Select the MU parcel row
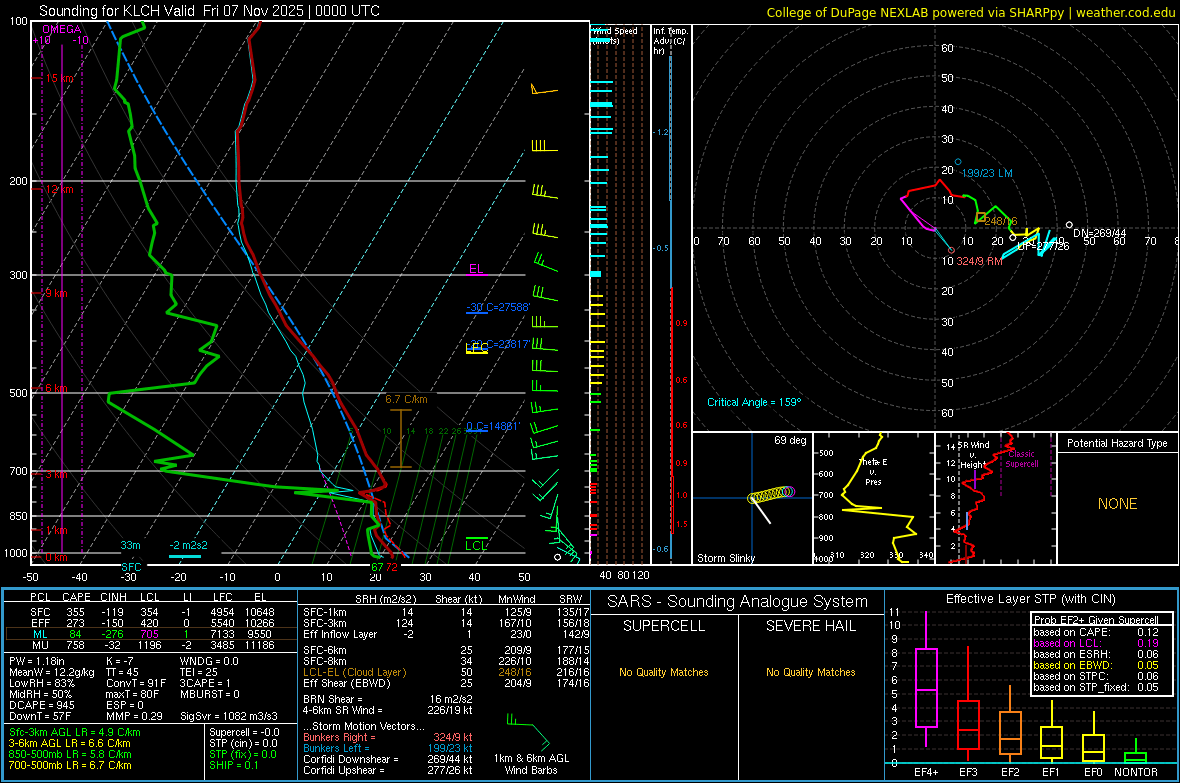The height and width of the screenshot is (783, 1180). (x=151, y=644)
